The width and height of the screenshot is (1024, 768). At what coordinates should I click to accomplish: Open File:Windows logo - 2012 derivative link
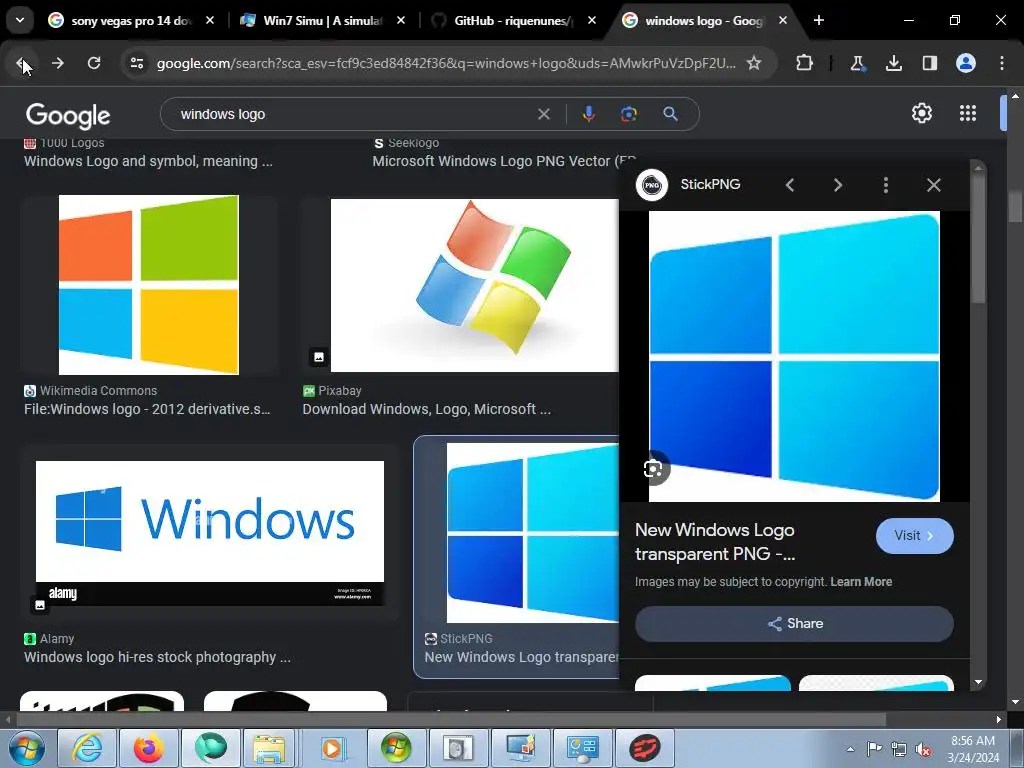pos(147,409)
